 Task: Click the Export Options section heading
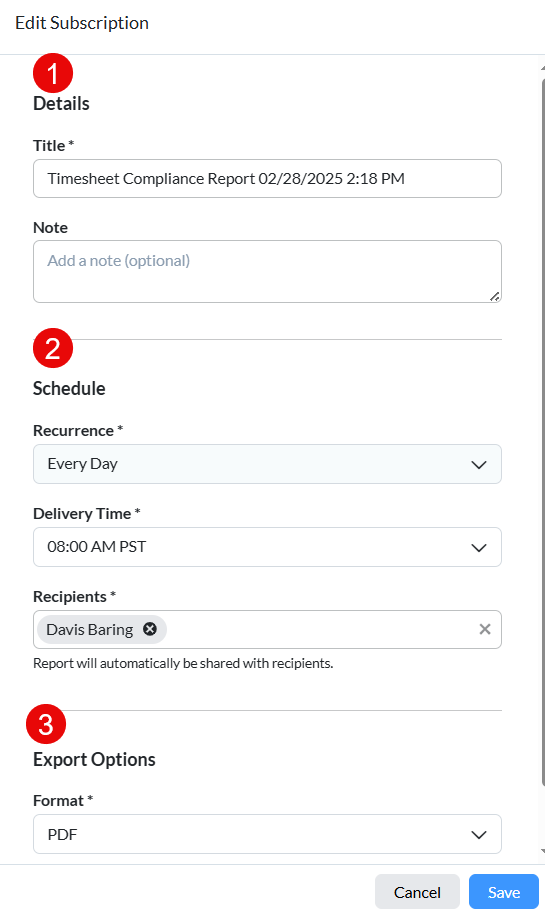click(x=94, y=759)
